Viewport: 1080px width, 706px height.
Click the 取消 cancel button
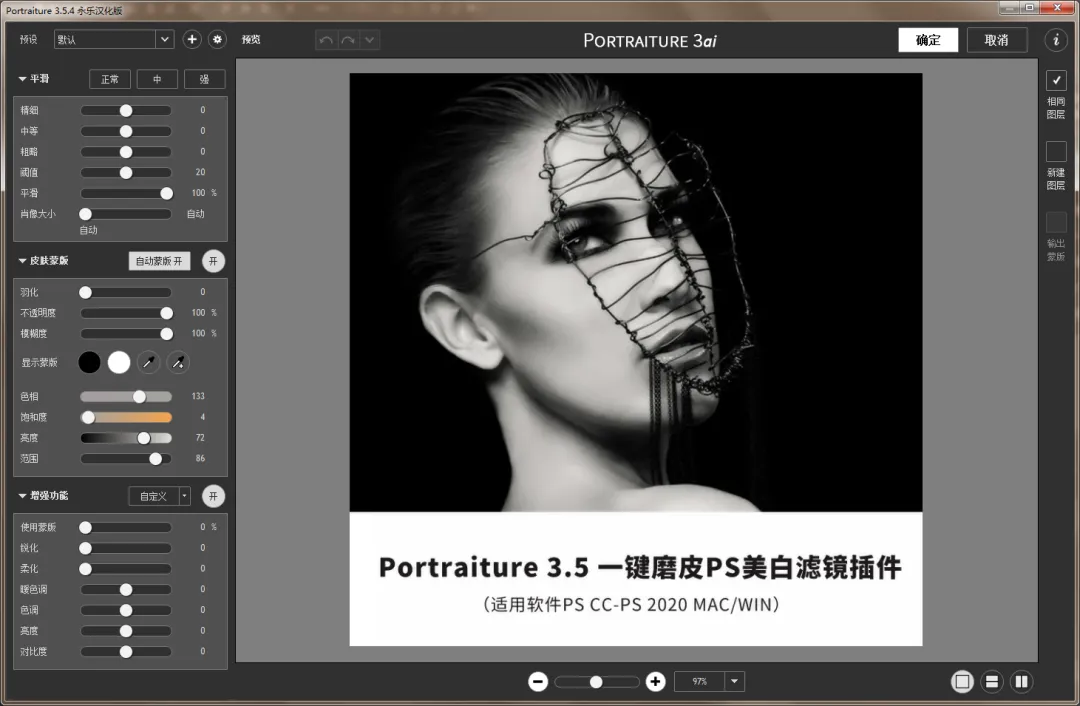click(997, 40)
